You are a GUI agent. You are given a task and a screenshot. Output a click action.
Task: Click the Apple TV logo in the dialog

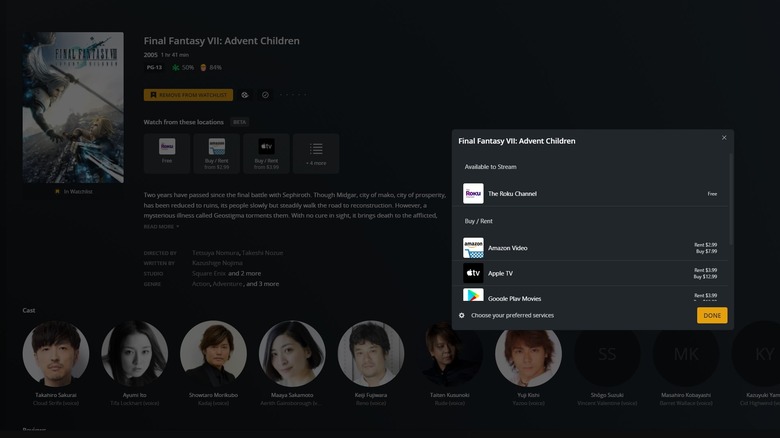tap(473, 272)
